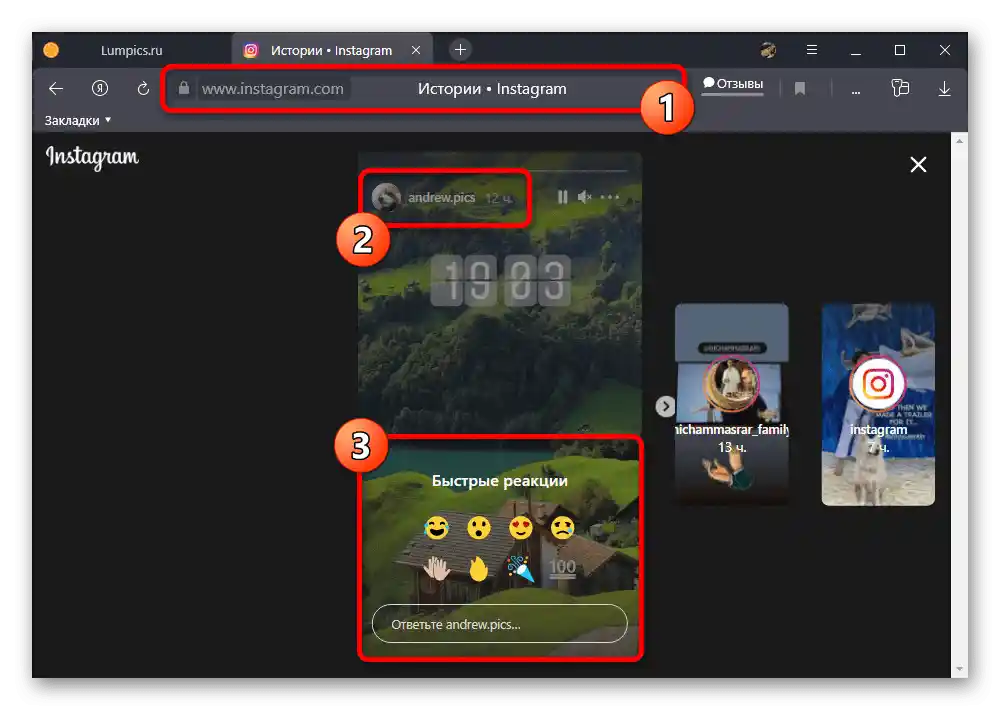
Task: Open the browser hamburger menu
Action: pos(812,50)
